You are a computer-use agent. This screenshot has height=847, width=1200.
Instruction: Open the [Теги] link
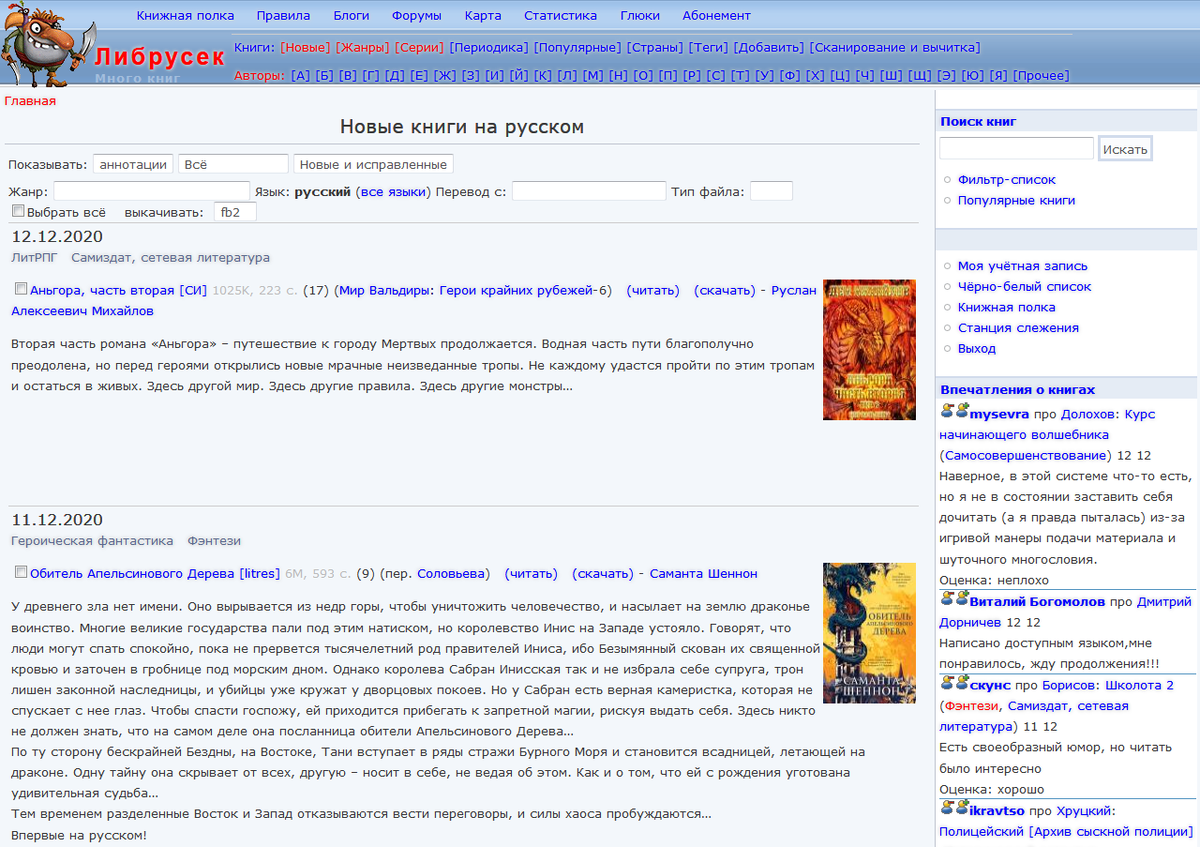pos(708,47)
